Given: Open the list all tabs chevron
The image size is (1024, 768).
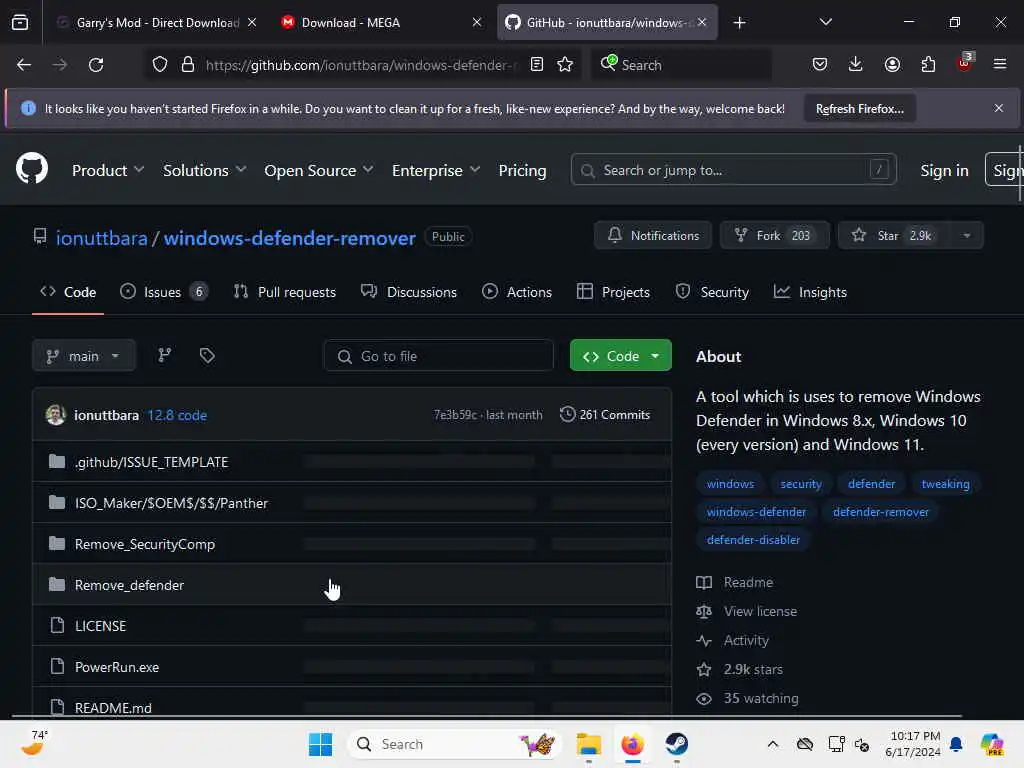Looking at the screenshot, I should pyautogui.click(x=825, y=22).
